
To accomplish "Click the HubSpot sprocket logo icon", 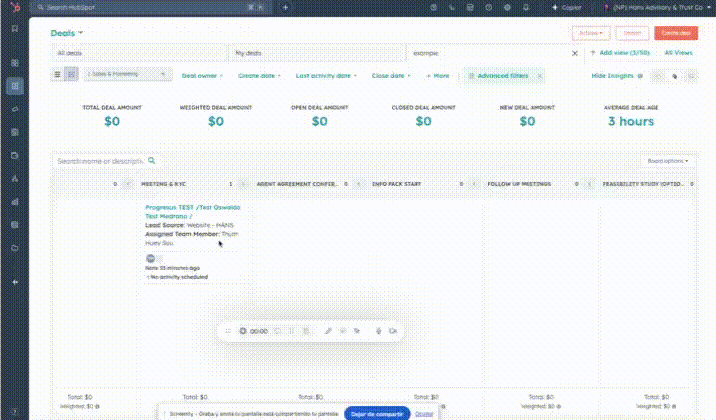I will (14, 6).
